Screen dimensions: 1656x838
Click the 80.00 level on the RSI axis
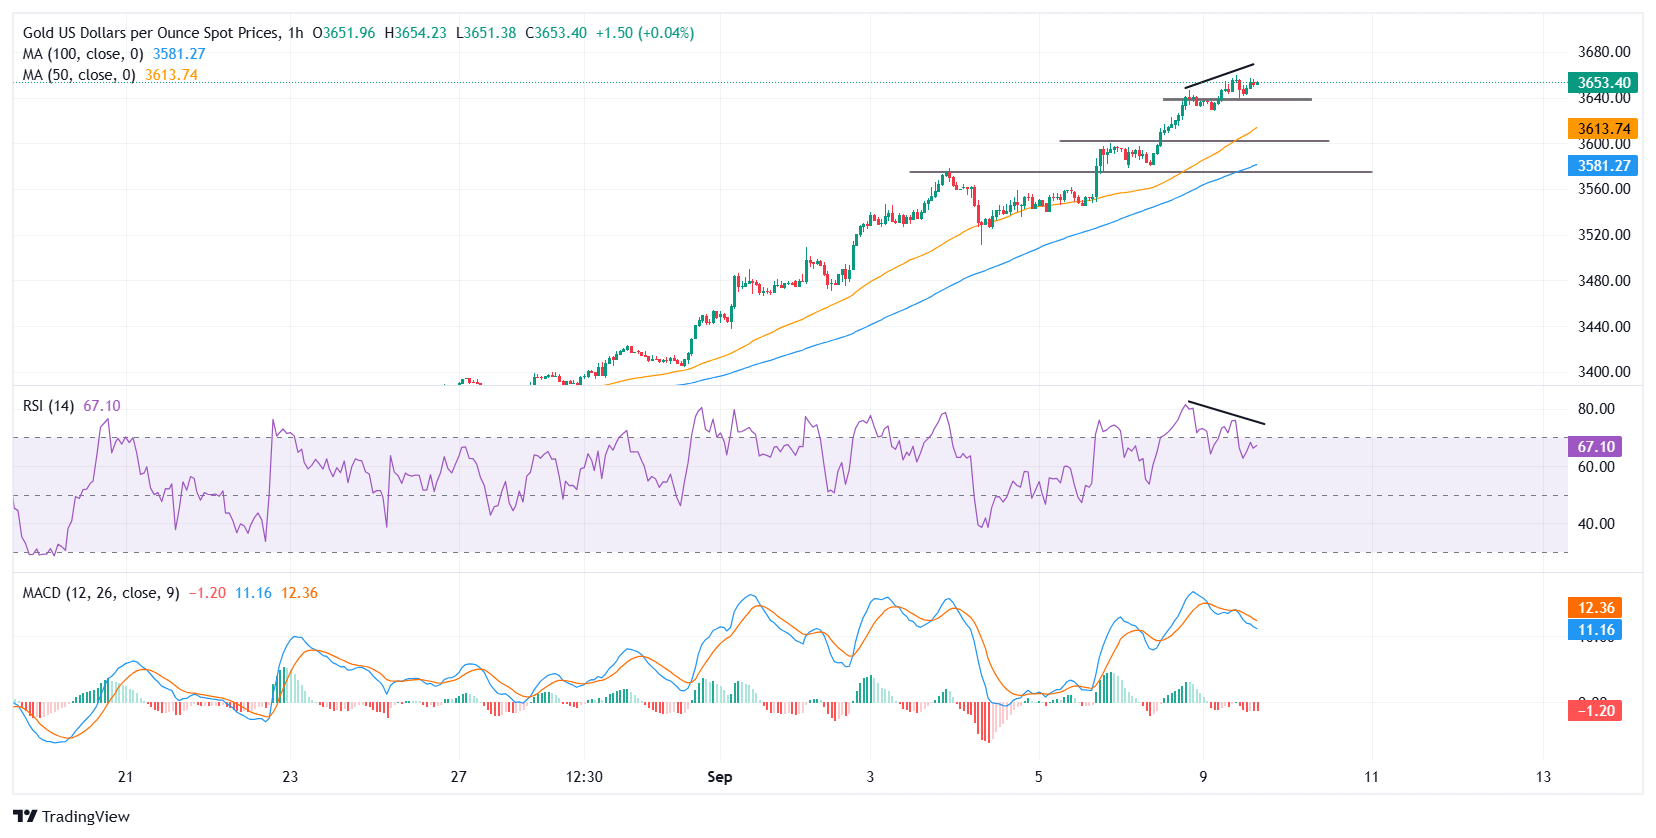(x=1596, y=409)
